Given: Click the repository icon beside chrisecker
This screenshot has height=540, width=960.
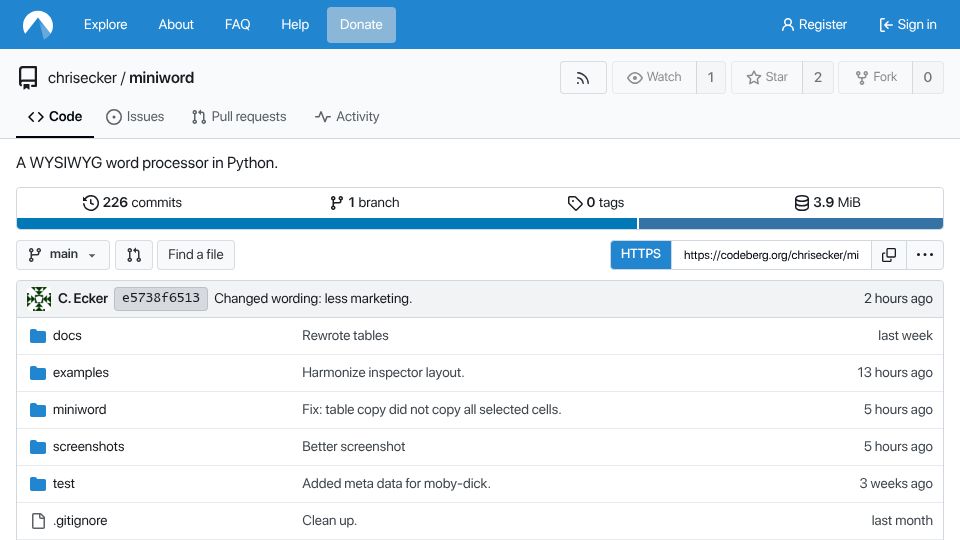Looking at the screenshot, I should pyautogui.click(x=28, y=78).
